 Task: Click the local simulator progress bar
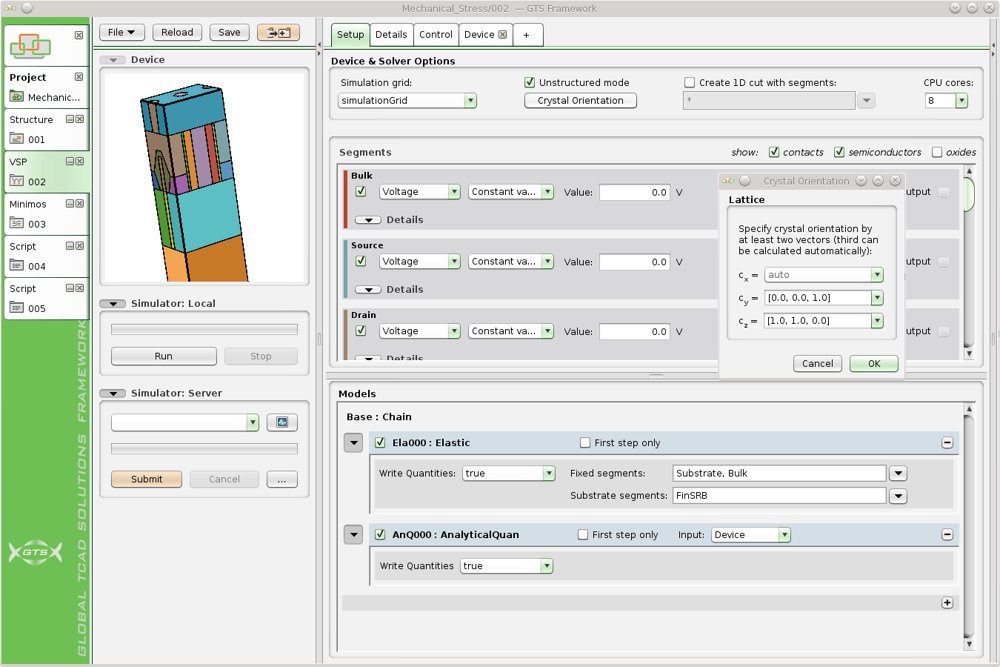tap(204, 329)
